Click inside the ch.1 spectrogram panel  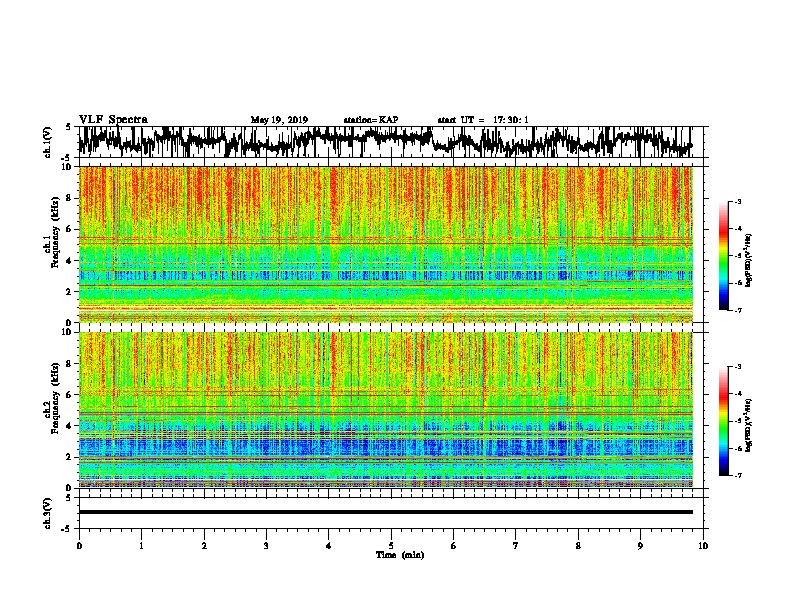point(385,244)
